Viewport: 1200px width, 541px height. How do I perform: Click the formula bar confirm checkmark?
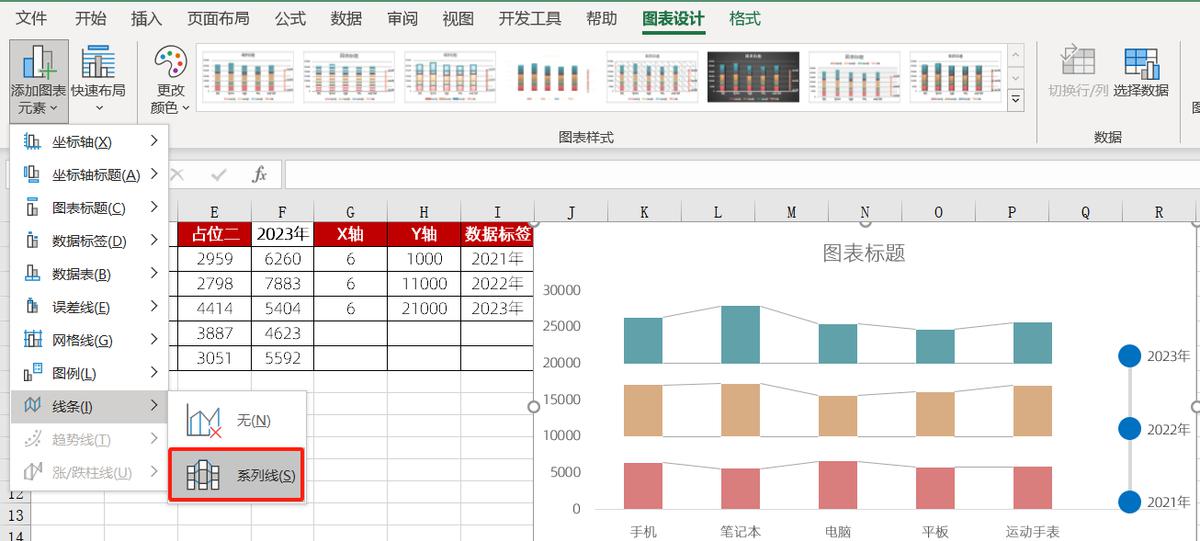click(219, 175)
